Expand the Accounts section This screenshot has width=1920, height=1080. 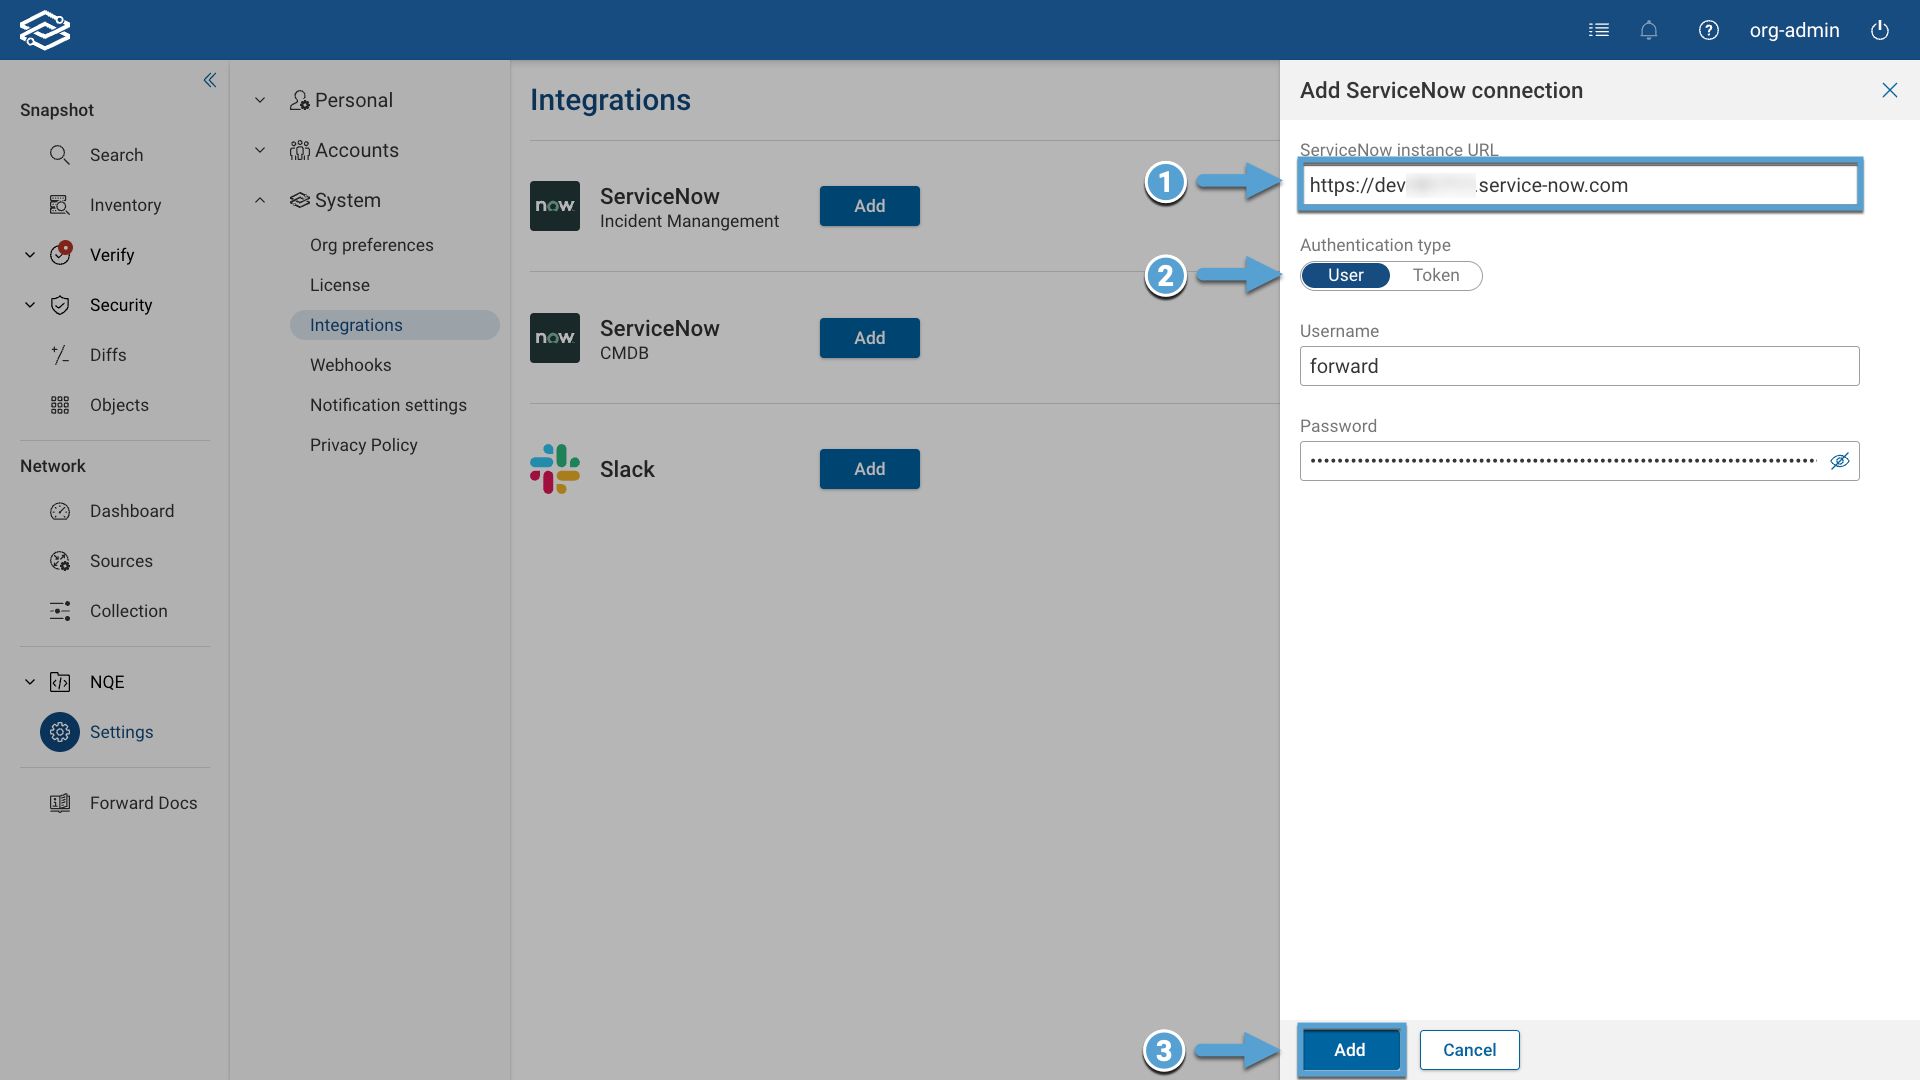(x=260, y=150)
